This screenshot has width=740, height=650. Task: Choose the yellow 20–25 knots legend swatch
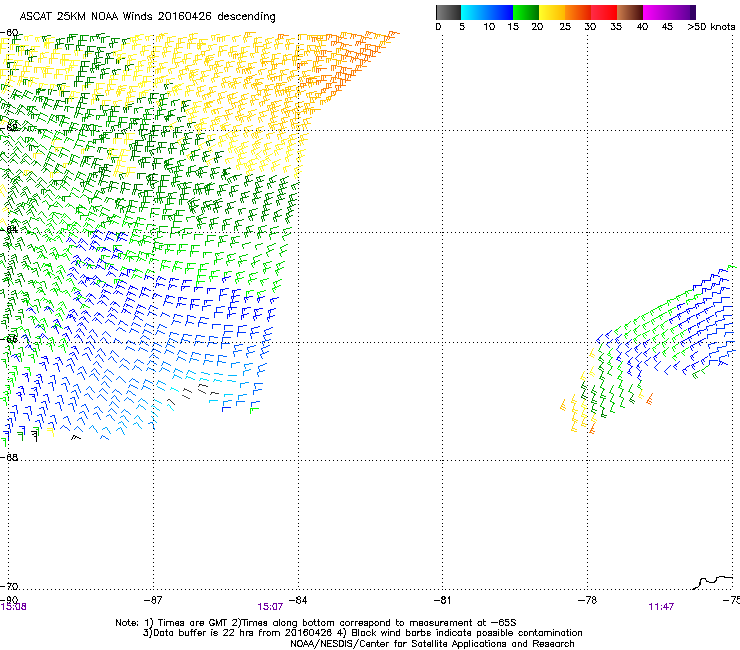552,12
